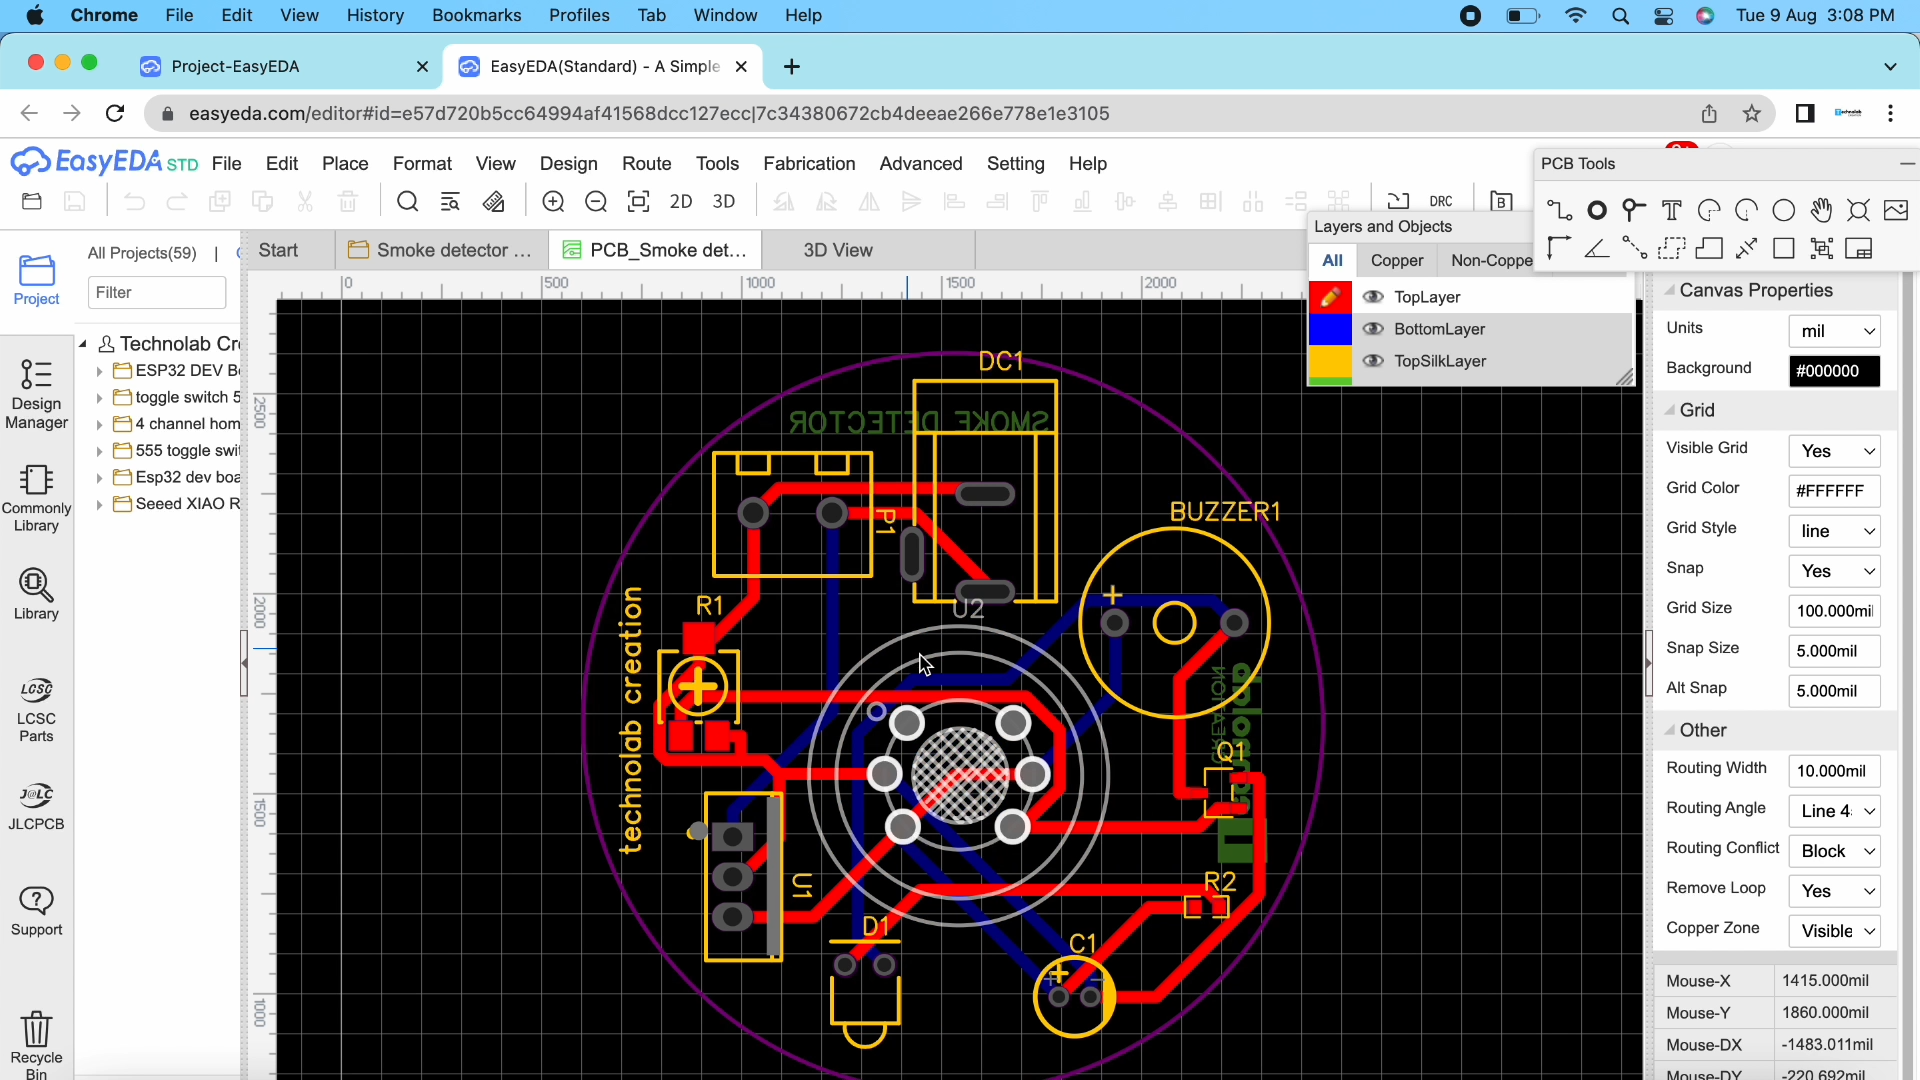Select the Solid Region tool in PCB Tools
Screen dimensions: 1920x1080
1709,248
